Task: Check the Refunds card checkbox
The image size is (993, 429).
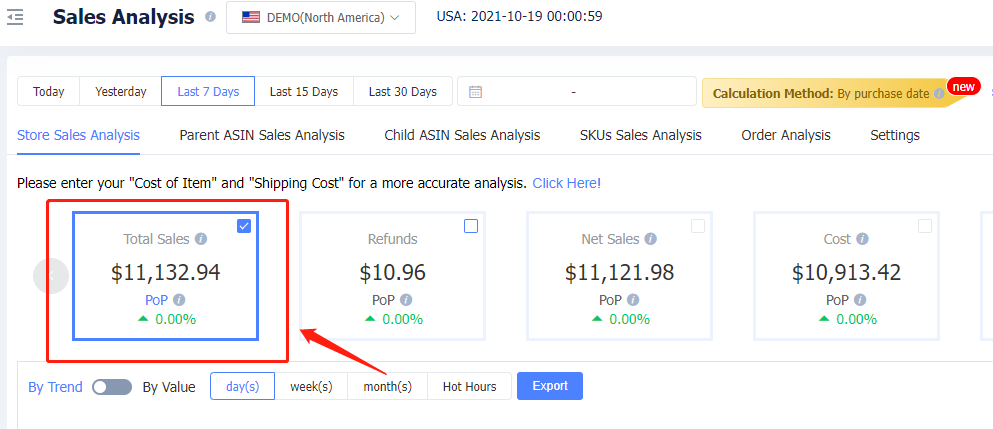Action: point(471,226)
